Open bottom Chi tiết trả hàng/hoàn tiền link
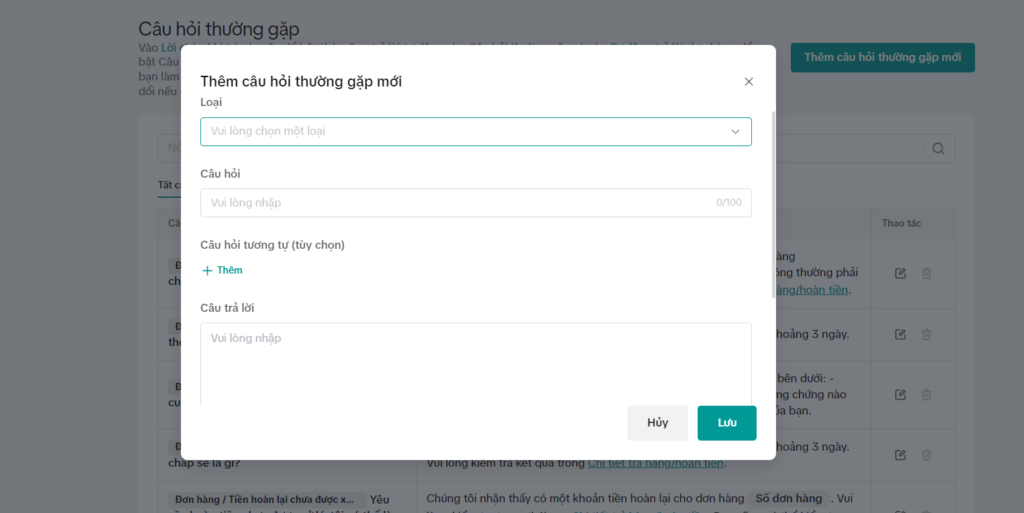The height and width of the screenshot is (513, 1024). pyautogui.click(x=656, y=463)
